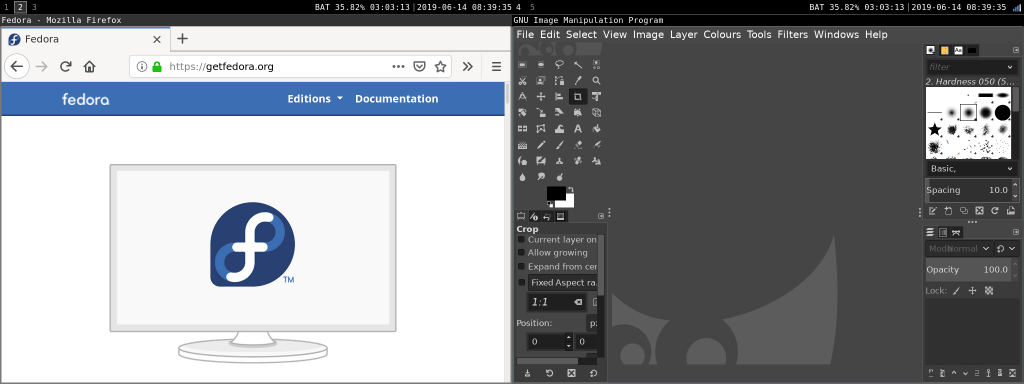Open a new Firefox tab
Viewport: 1024px width, 384px height.
(x=182, y=39)
